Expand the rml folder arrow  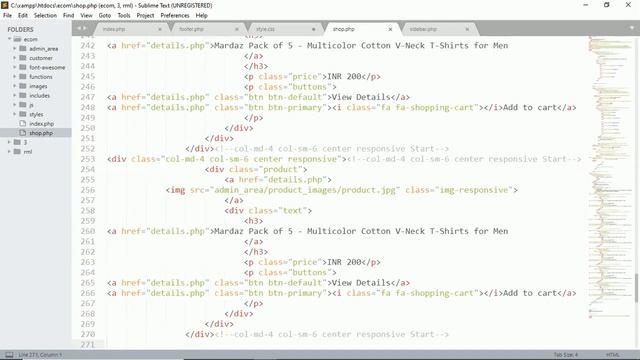(x=9, y=151)
